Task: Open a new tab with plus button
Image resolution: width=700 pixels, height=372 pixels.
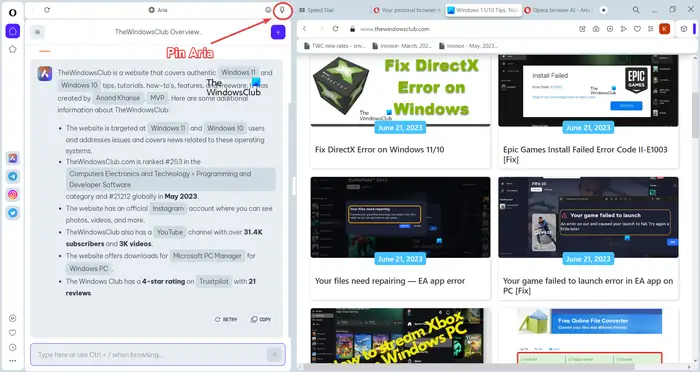Action: point(604,10)
